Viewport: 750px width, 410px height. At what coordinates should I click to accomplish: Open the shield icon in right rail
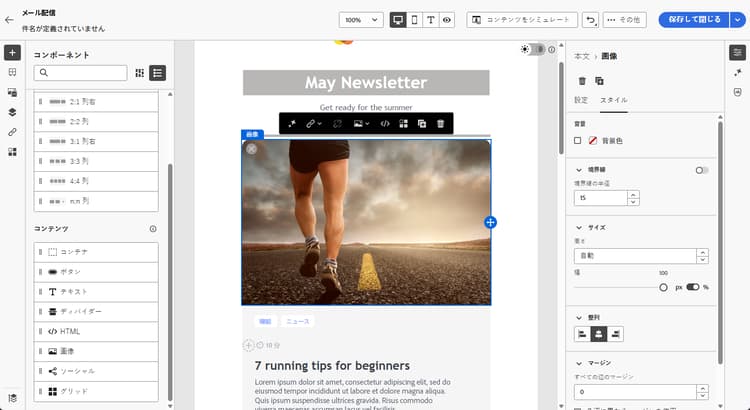[738, 92]
